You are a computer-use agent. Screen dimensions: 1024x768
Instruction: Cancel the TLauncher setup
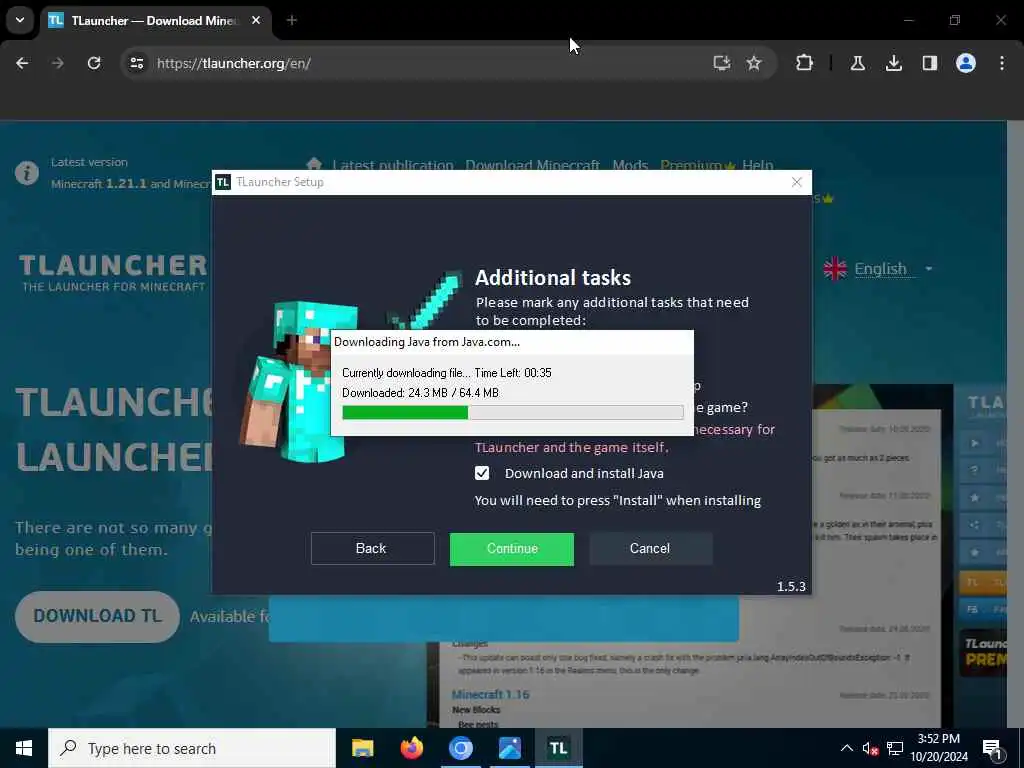650,549
